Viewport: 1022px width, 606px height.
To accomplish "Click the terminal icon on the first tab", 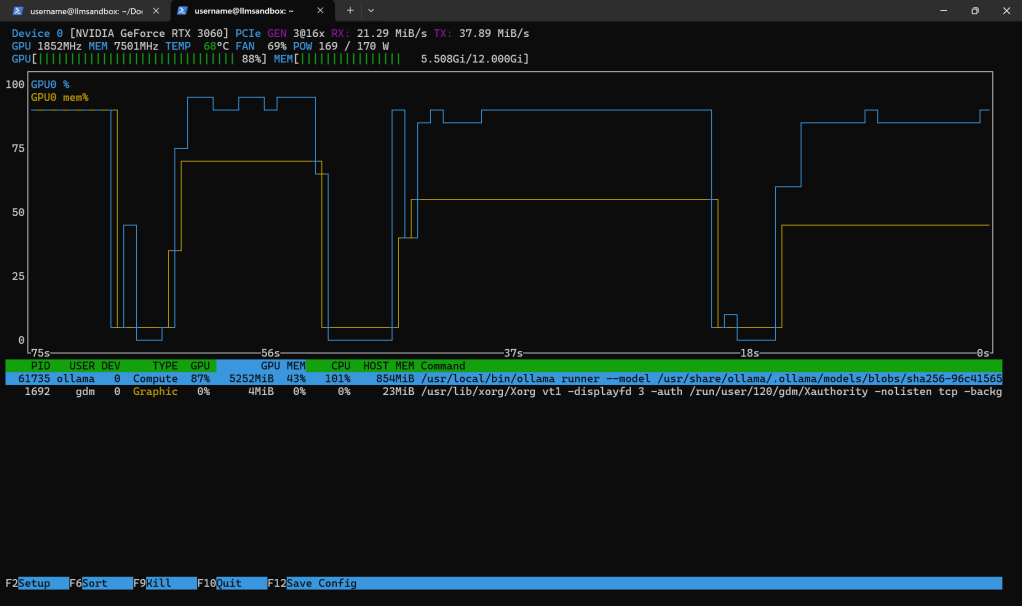I will (17, 10).
